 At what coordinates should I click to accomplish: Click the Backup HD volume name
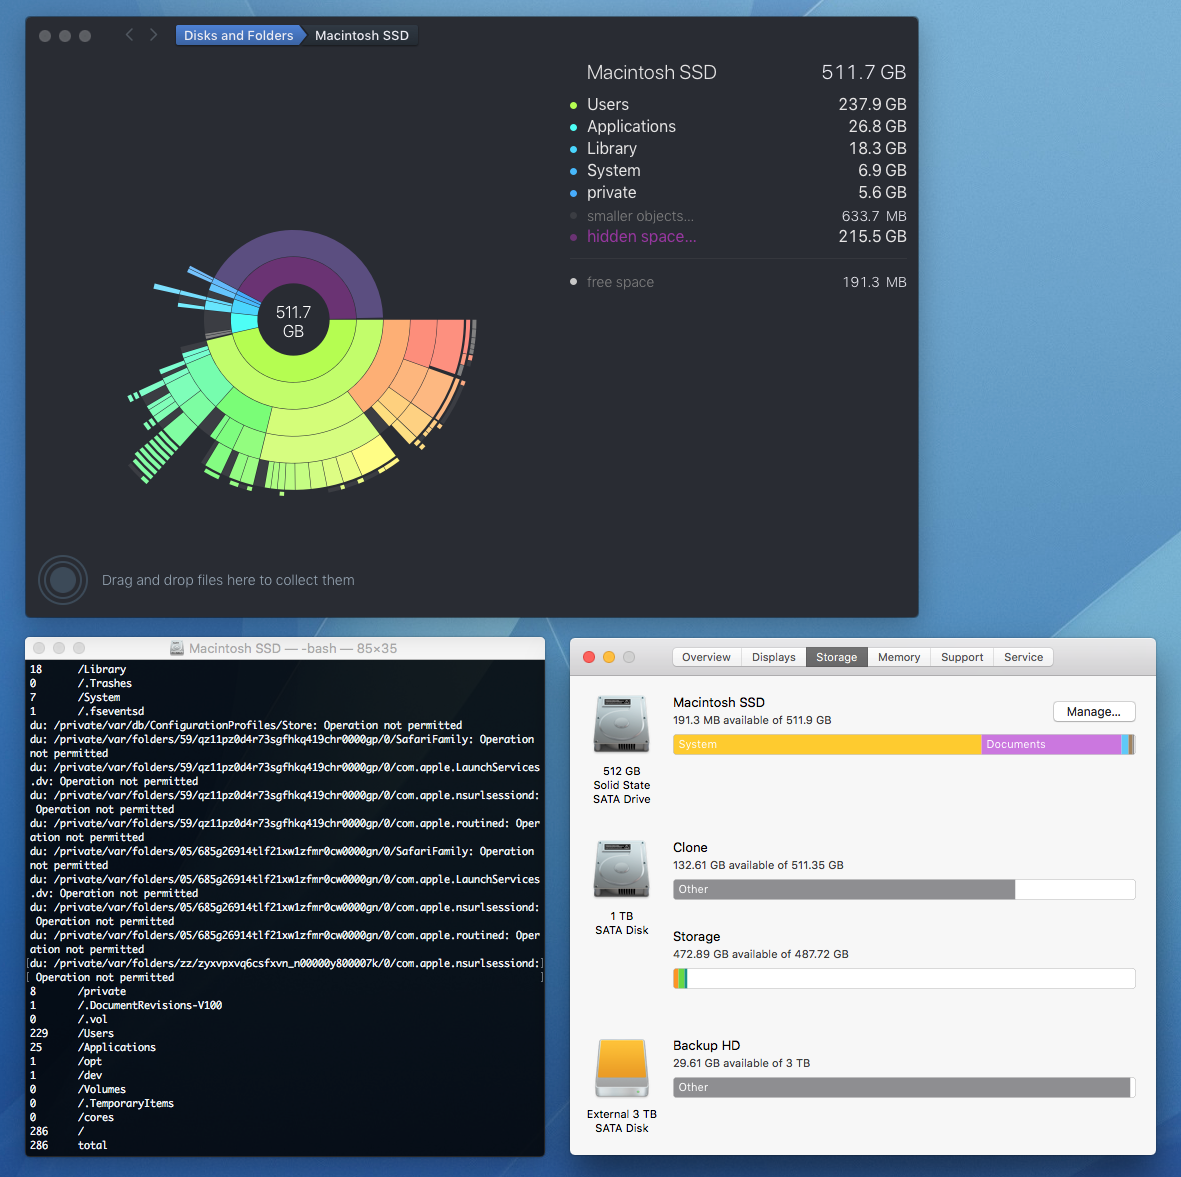[706, 1045]
